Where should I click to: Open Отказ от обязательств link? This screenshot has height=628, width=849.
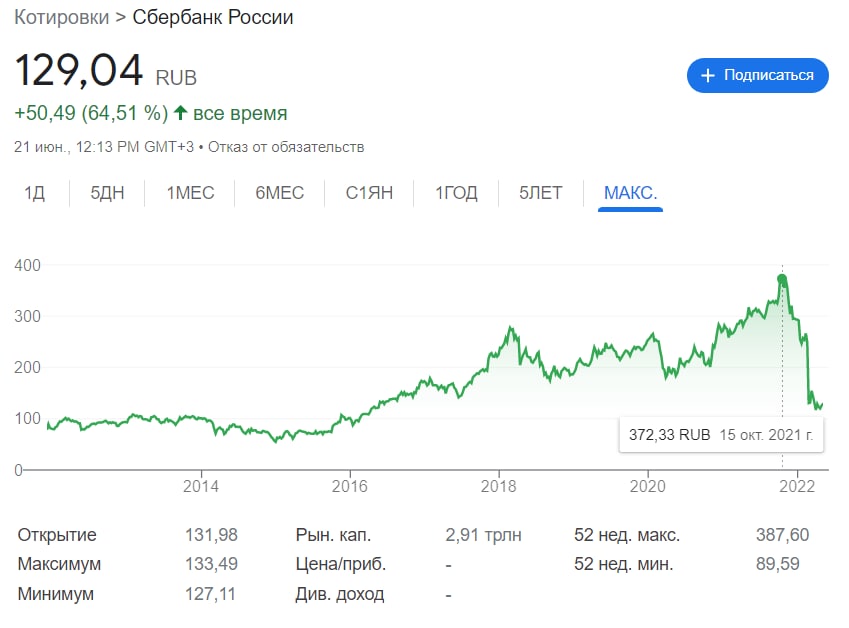coord(286,147)
